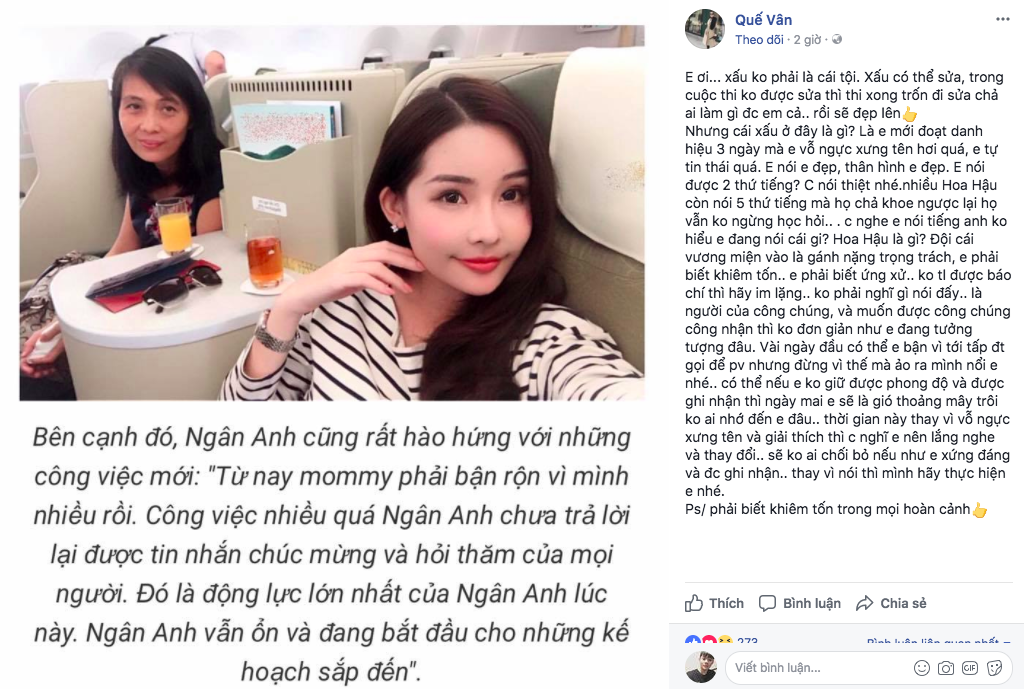
Task: Click in the Viết bình luận field
Action: (869, 667)
